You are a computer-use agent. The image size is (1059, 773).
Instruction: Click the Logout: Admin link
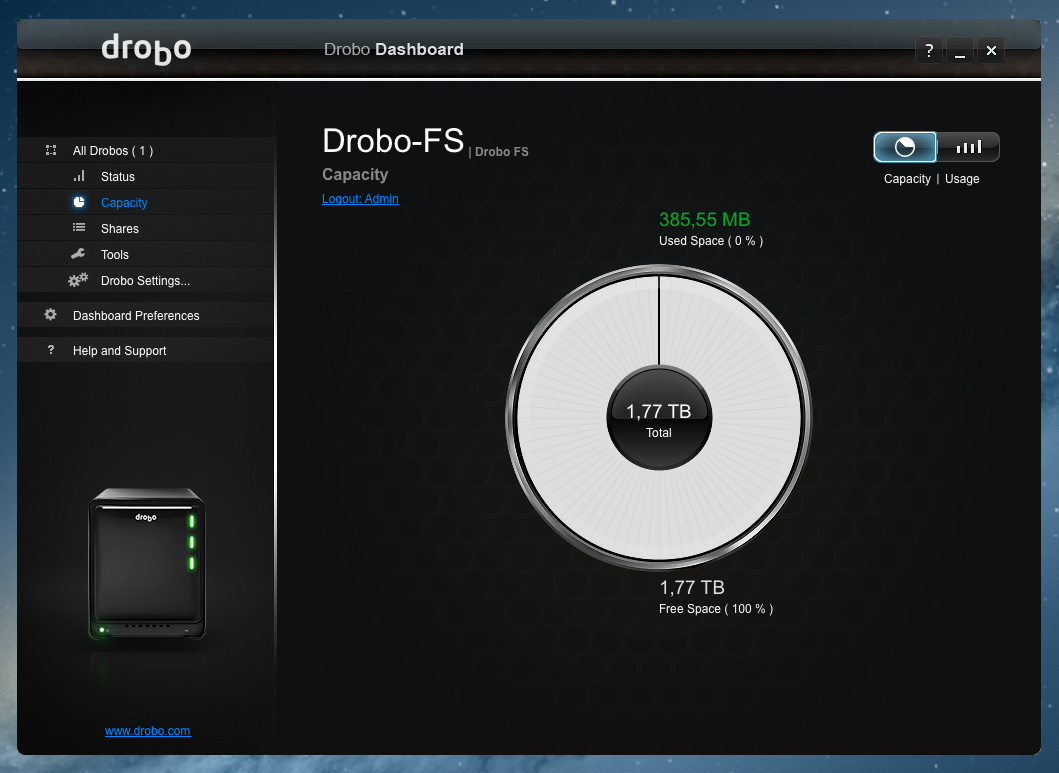[360, 198]
